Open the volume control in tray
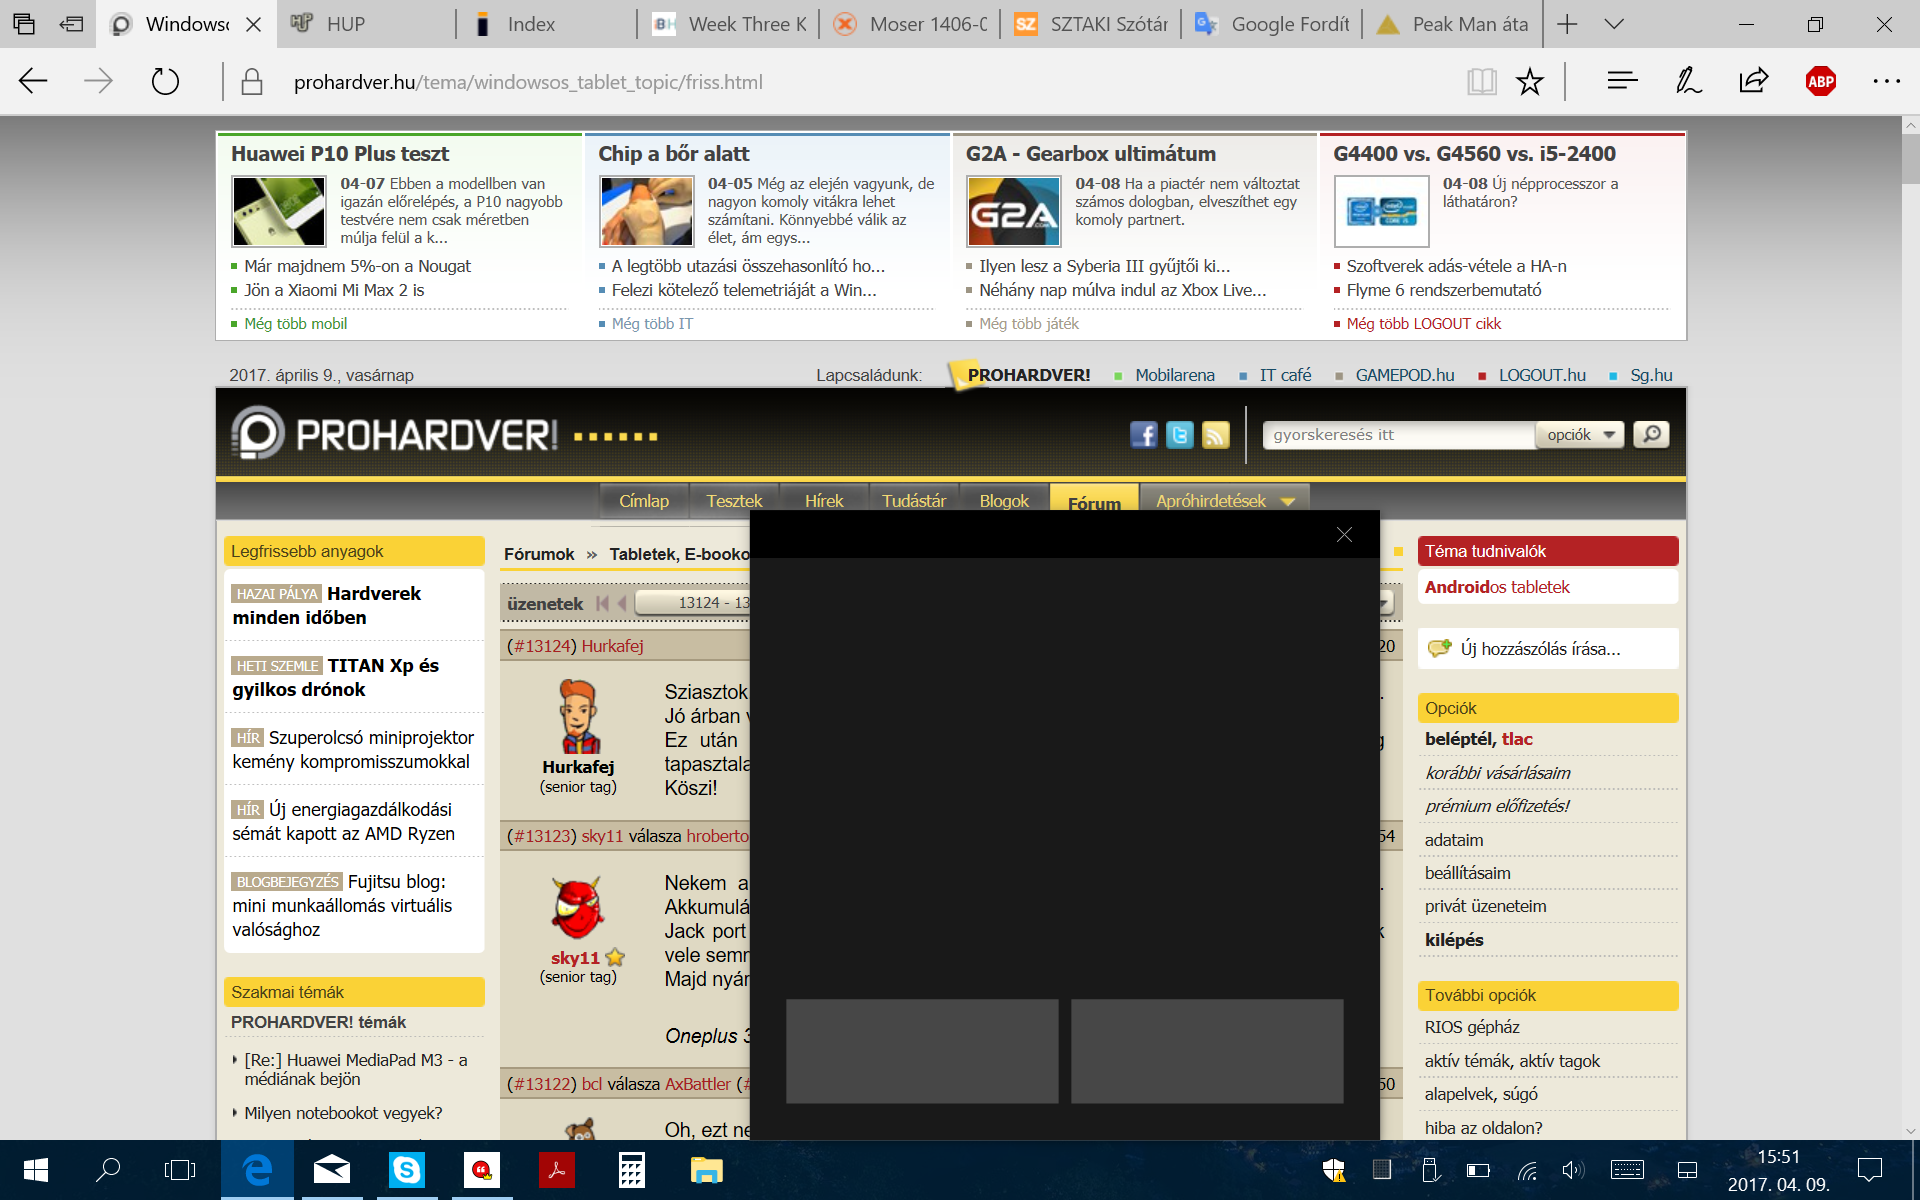Viewport: 1920px width, 1200px height. [1573, 1169]
